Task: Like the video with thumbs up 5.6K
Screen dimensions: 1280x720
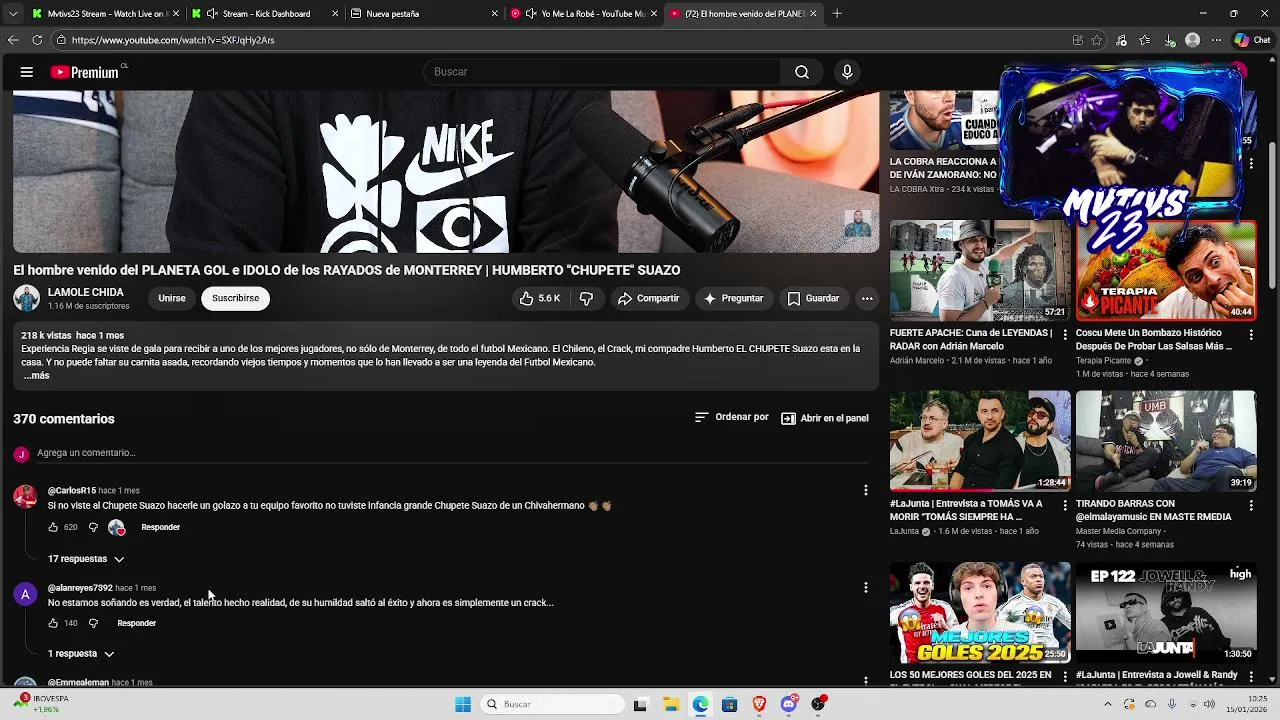Action: (539, 298)
